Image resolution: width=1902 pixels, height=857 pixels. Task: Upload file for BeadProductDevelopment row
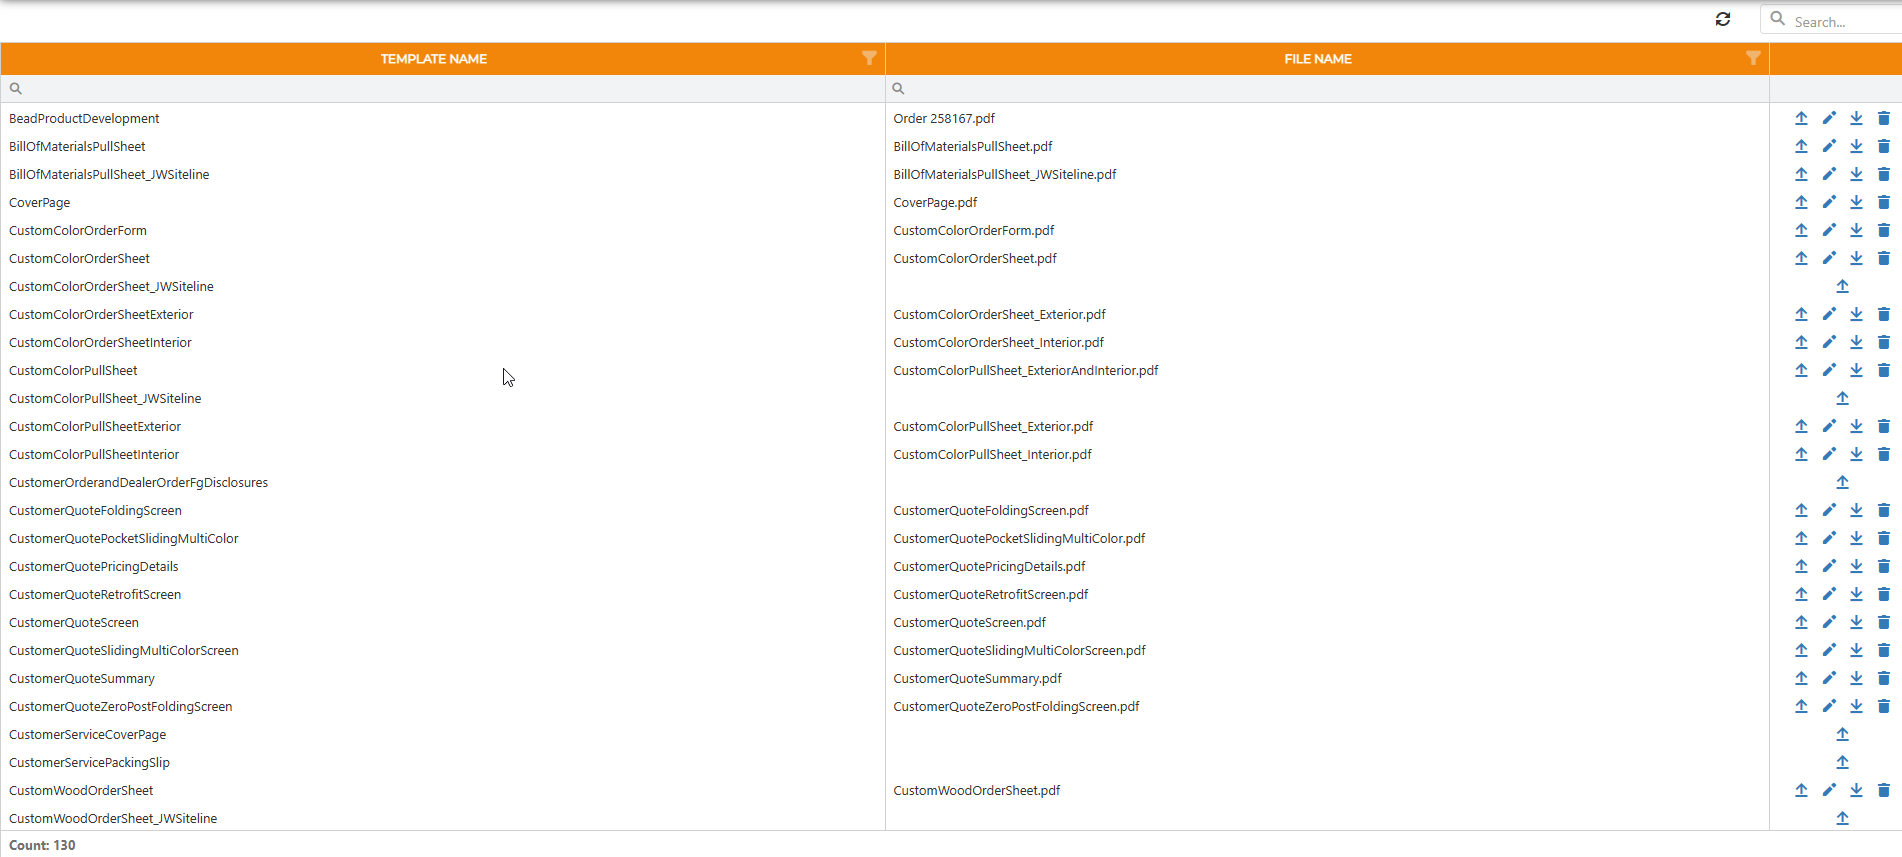pyautogui.click(x=1801, y=118)
